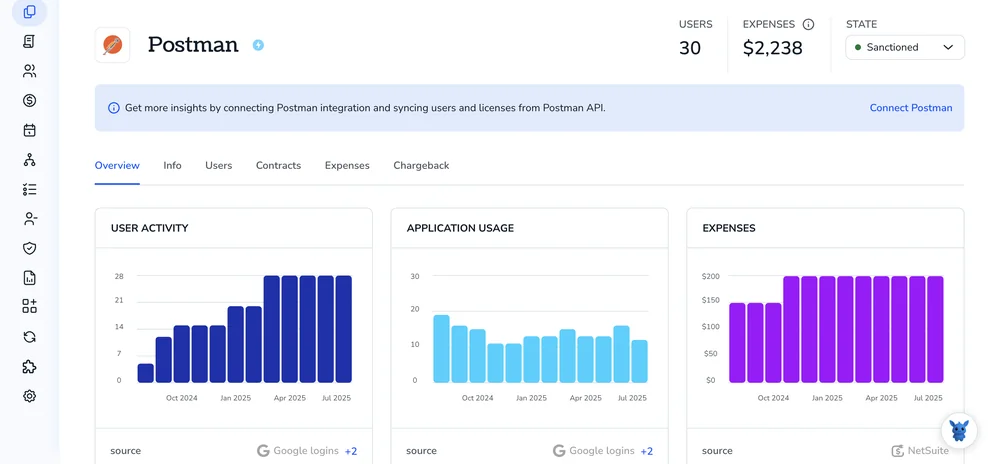Switch to the Info tab
1000x464 pixels.
pos(172,165)
